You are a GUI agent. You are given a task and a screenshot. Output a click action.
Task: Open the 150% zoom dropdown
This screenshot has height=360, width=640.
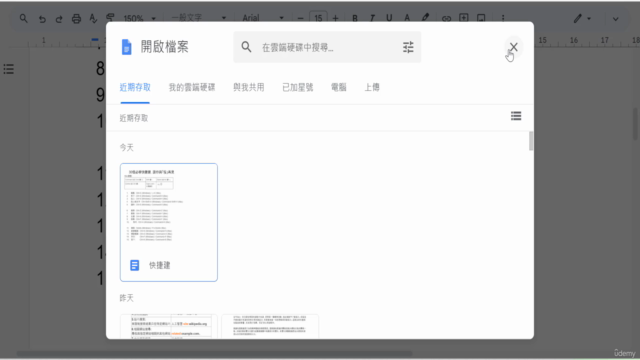click(x=139, y=18)
